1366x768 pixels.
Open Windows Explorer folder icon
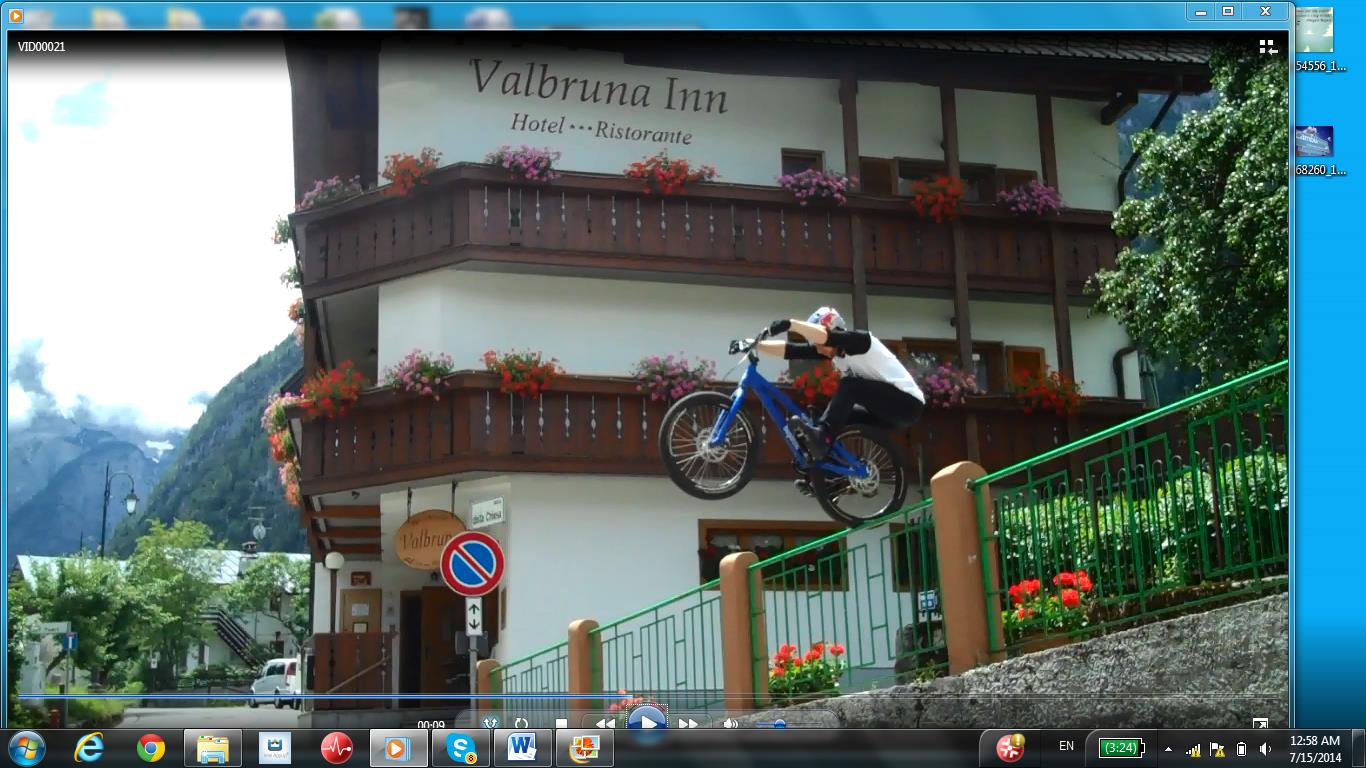[212, 748]
